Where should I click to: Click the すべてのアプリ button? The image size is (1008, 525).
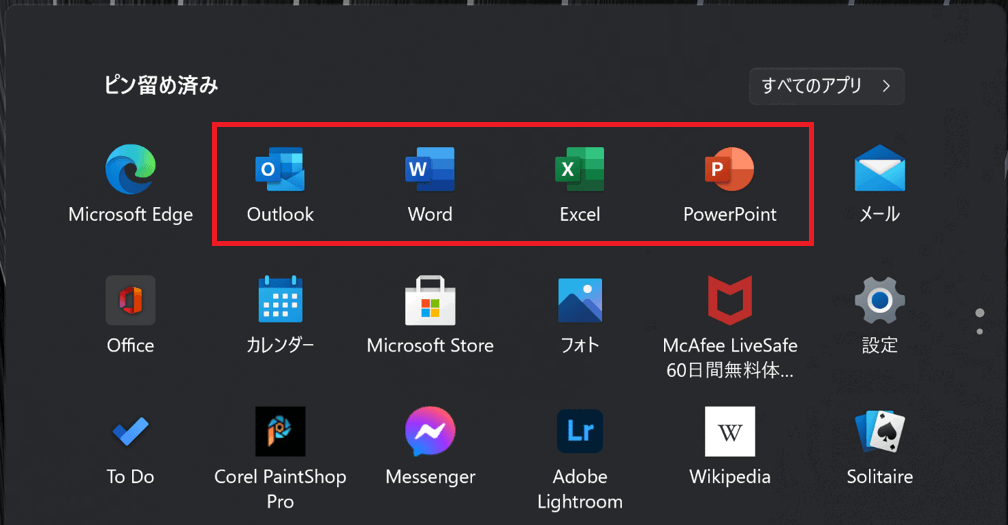pos(827,86)
